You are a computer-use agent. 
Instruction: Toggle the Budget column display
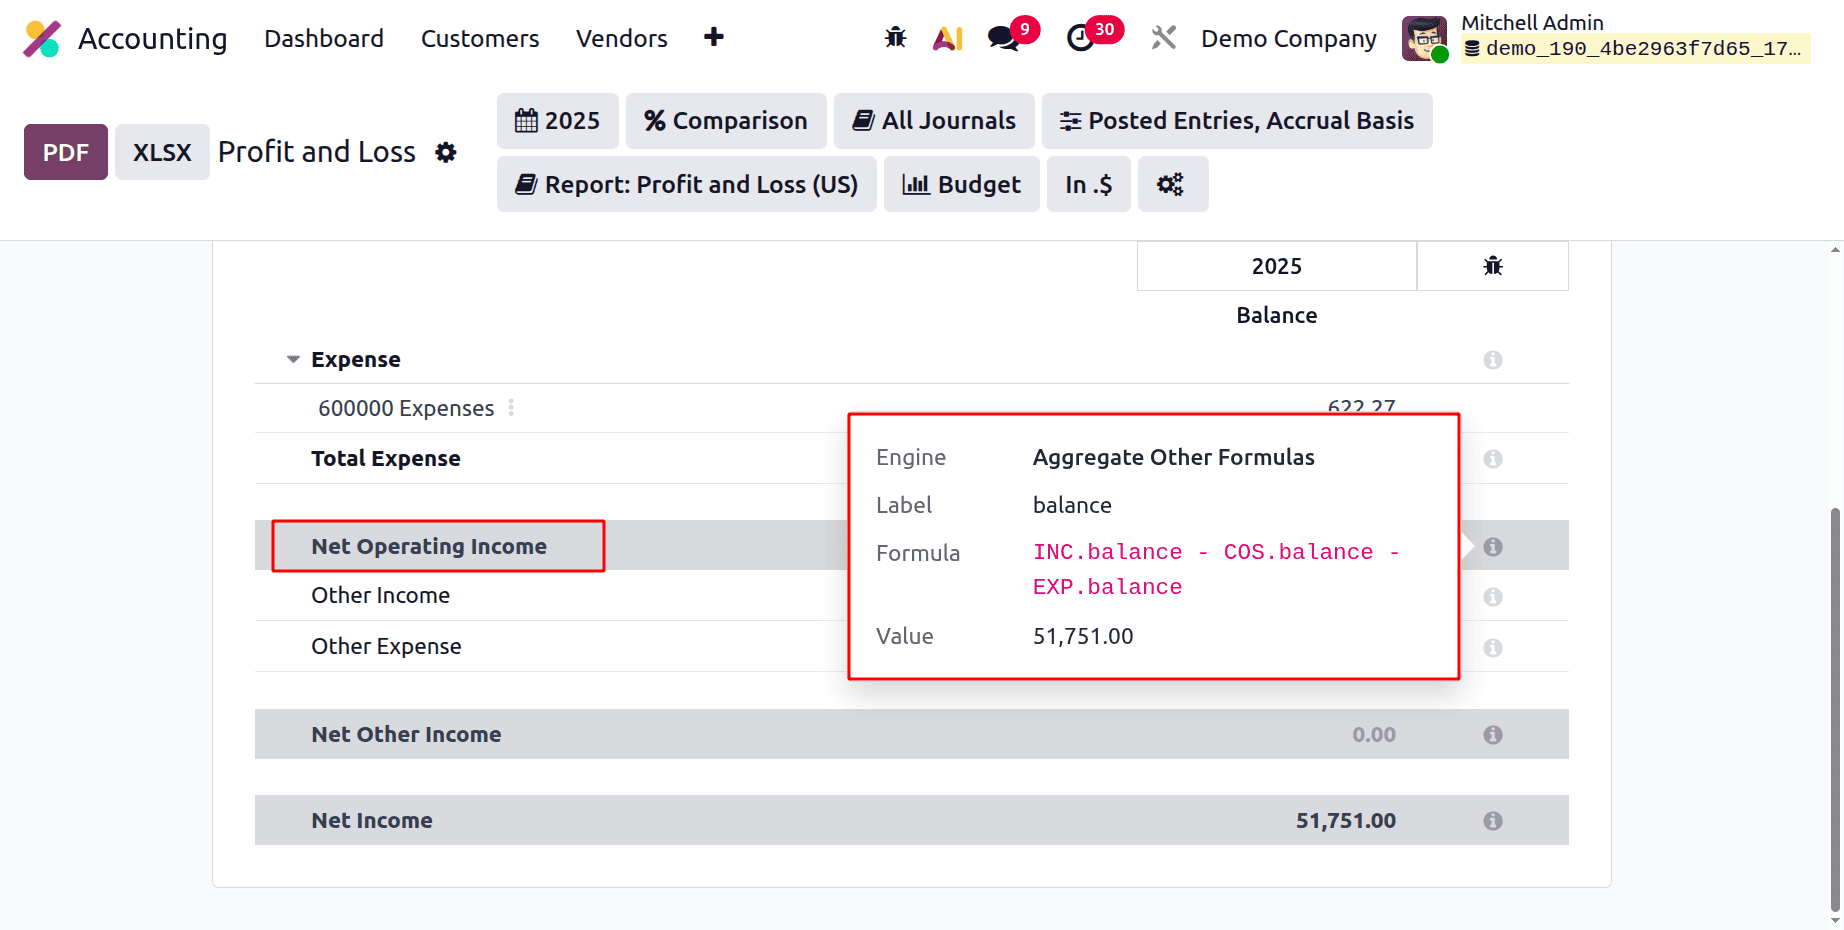coord(961,184)
